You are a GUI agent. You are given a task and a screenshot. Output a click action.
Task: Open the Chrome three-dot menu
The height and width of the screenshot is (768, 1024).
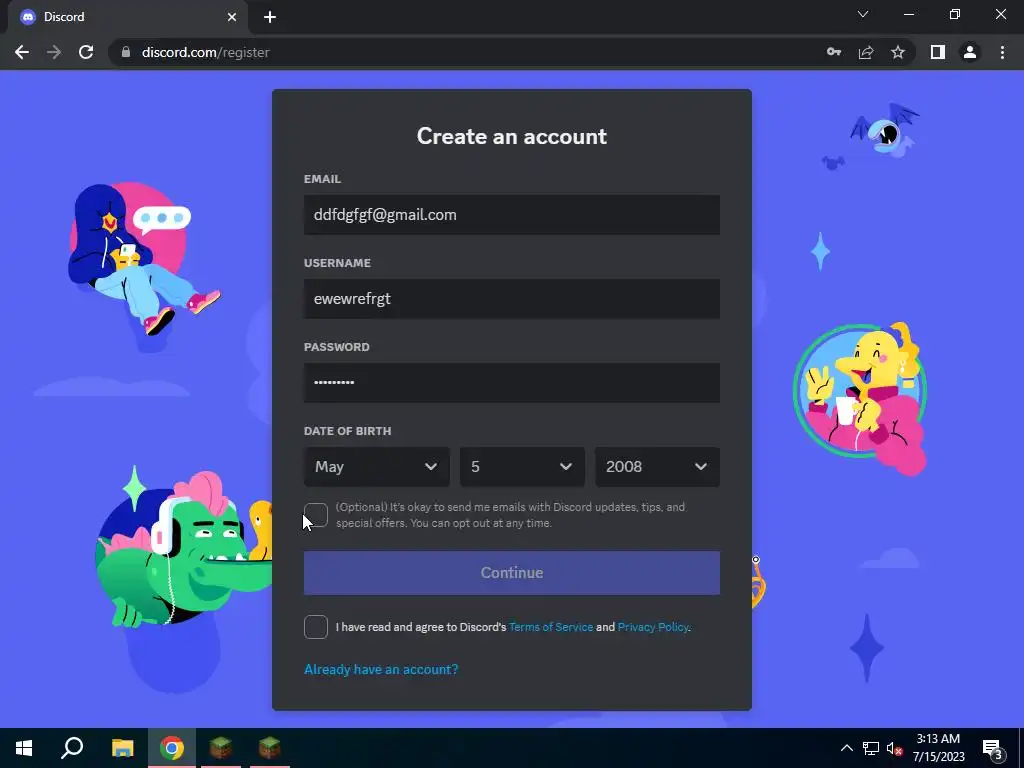1002,52
